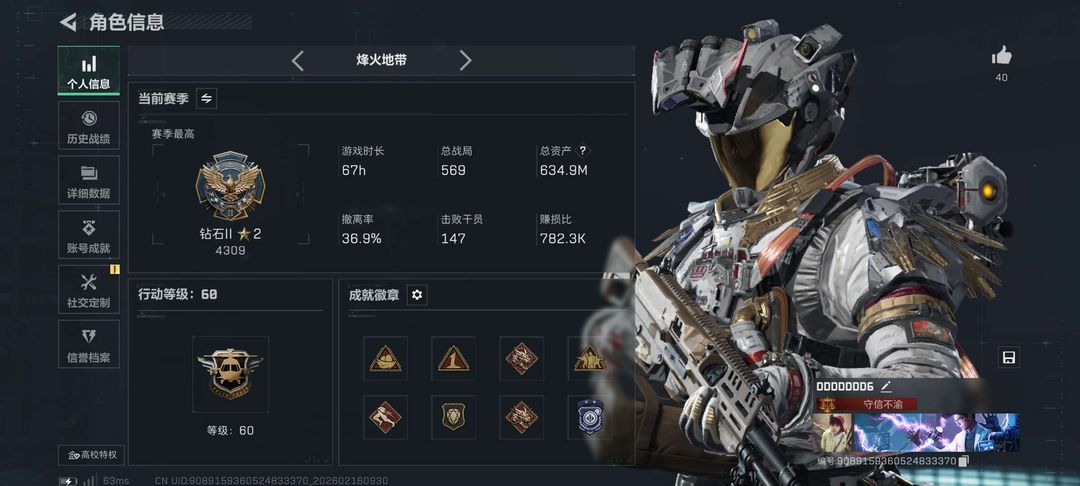Open the 信誉档案 tab
Viewport: 1080px width, 486px height.
(x=88, y=344)
